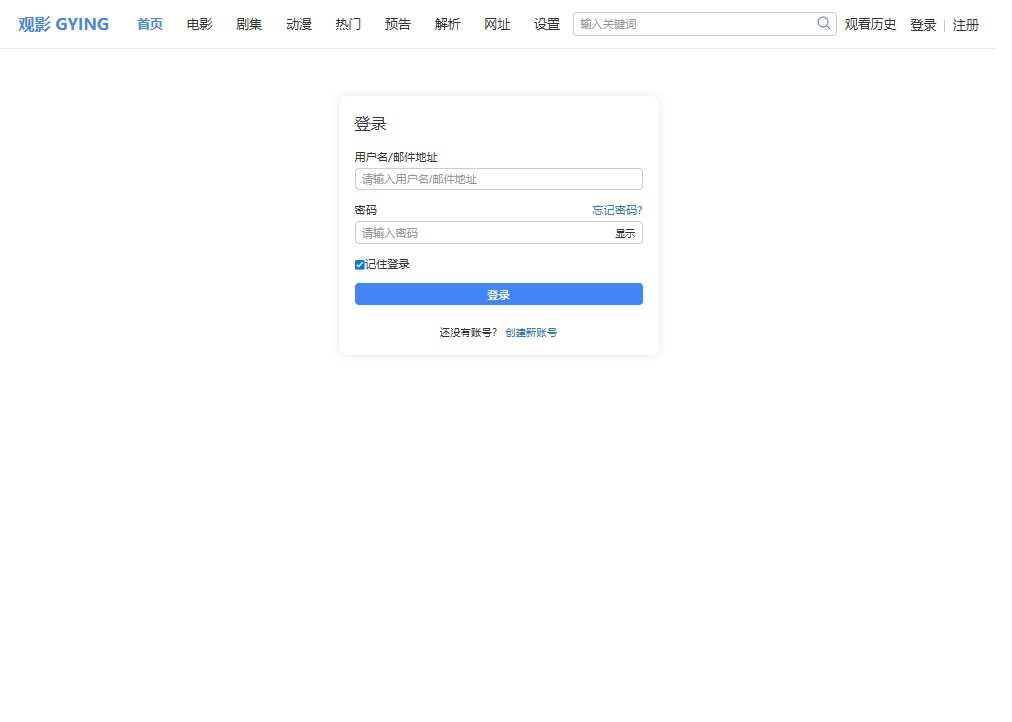The width and height of the screenshot is (1012, 722).
Task: Click 创建新账号 to create an account
Action: (531, 332)
